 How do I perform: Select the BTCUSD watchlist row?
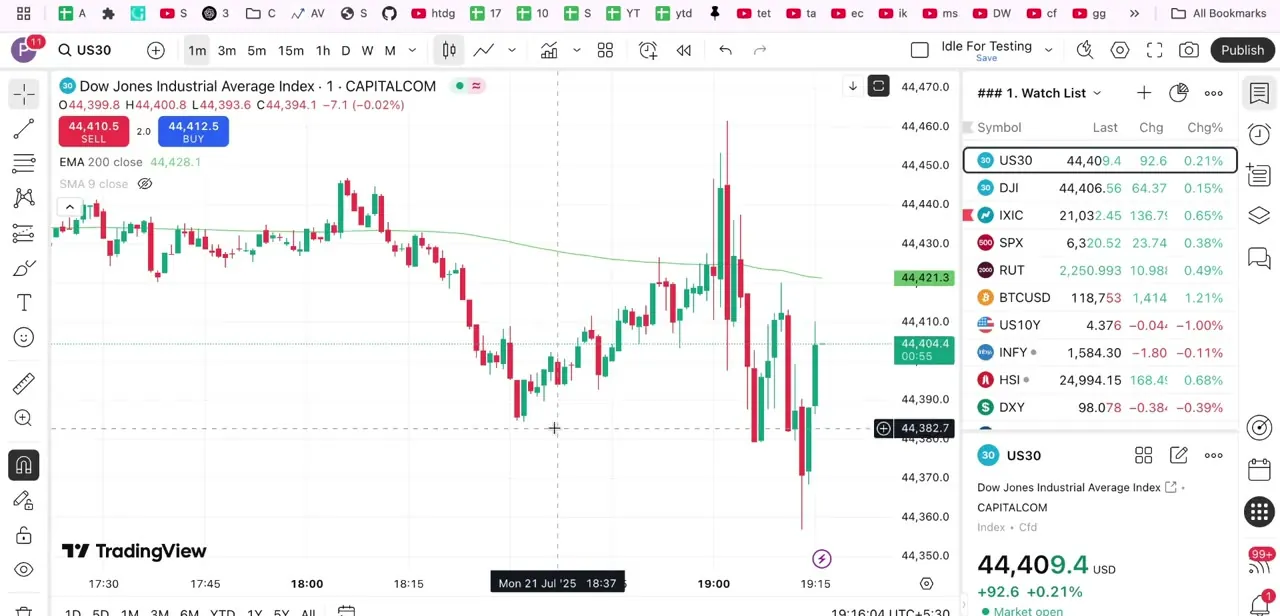point(1100,298)
